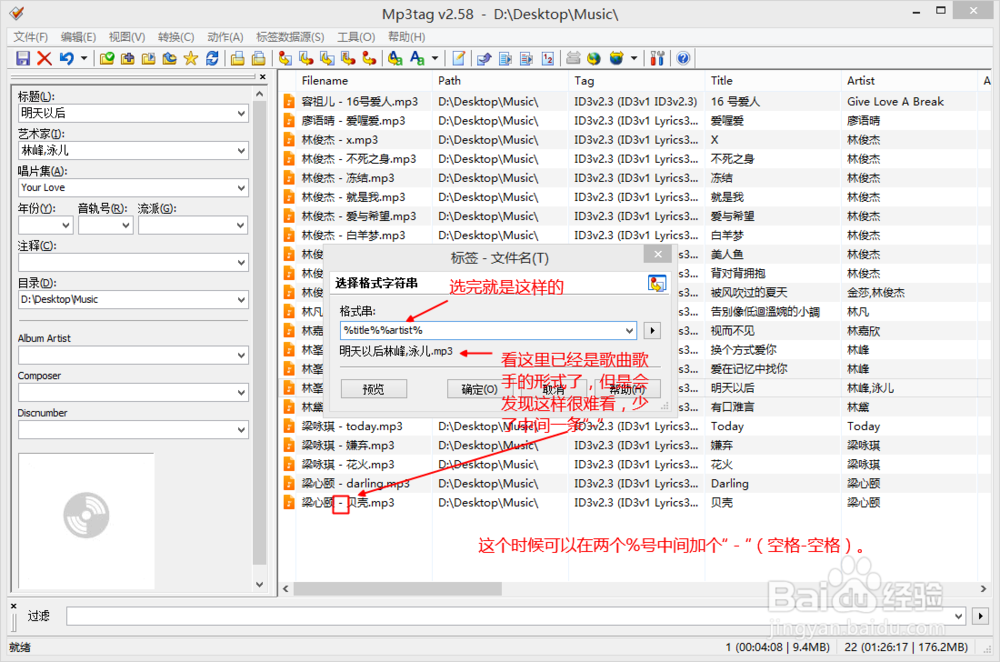
Task: Click the folder icon with plus sign
Action: (x=128, y=59)
